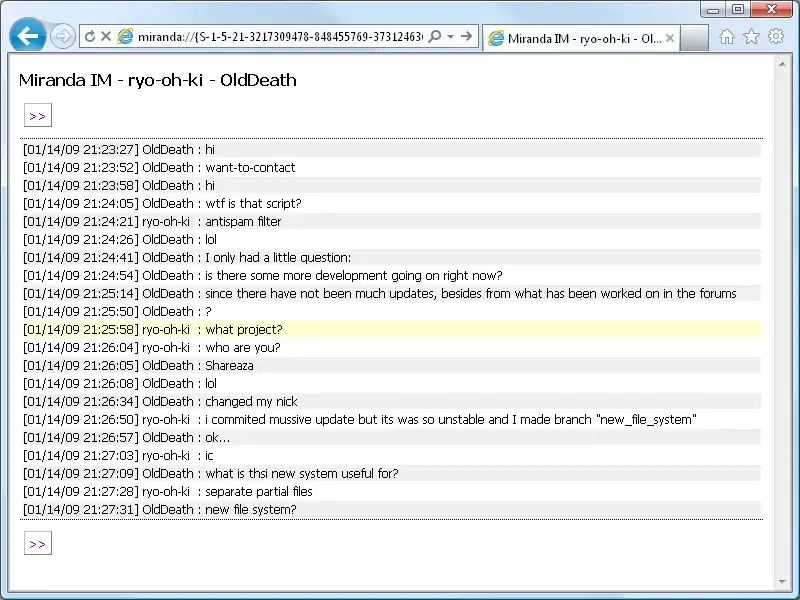Image resolution: width=800 pixels, height=600 pixels.
Task: Restore down the browser window
Action: (x=737, y=10)
